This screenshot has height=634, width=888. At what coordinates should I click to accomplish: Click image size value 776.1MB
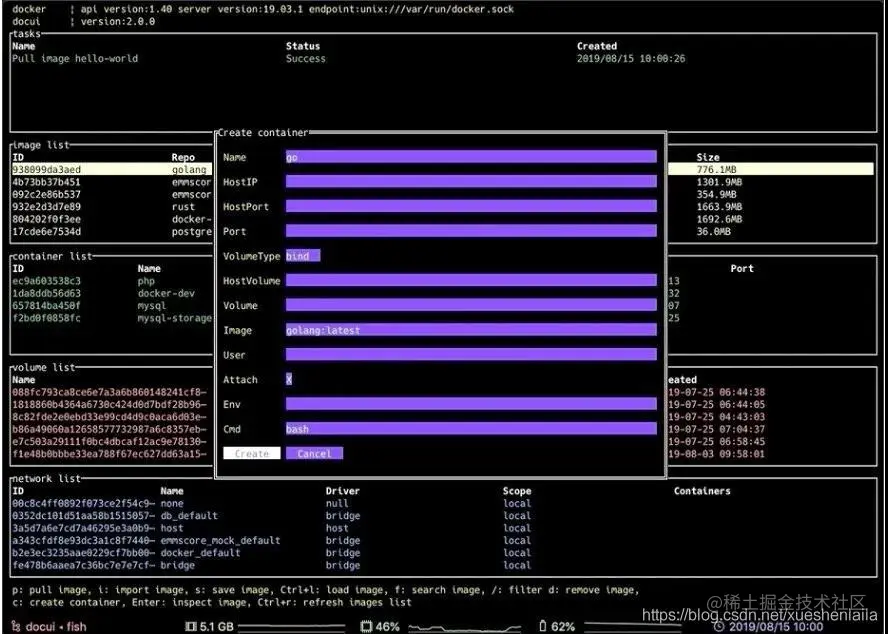pos(716,169)
